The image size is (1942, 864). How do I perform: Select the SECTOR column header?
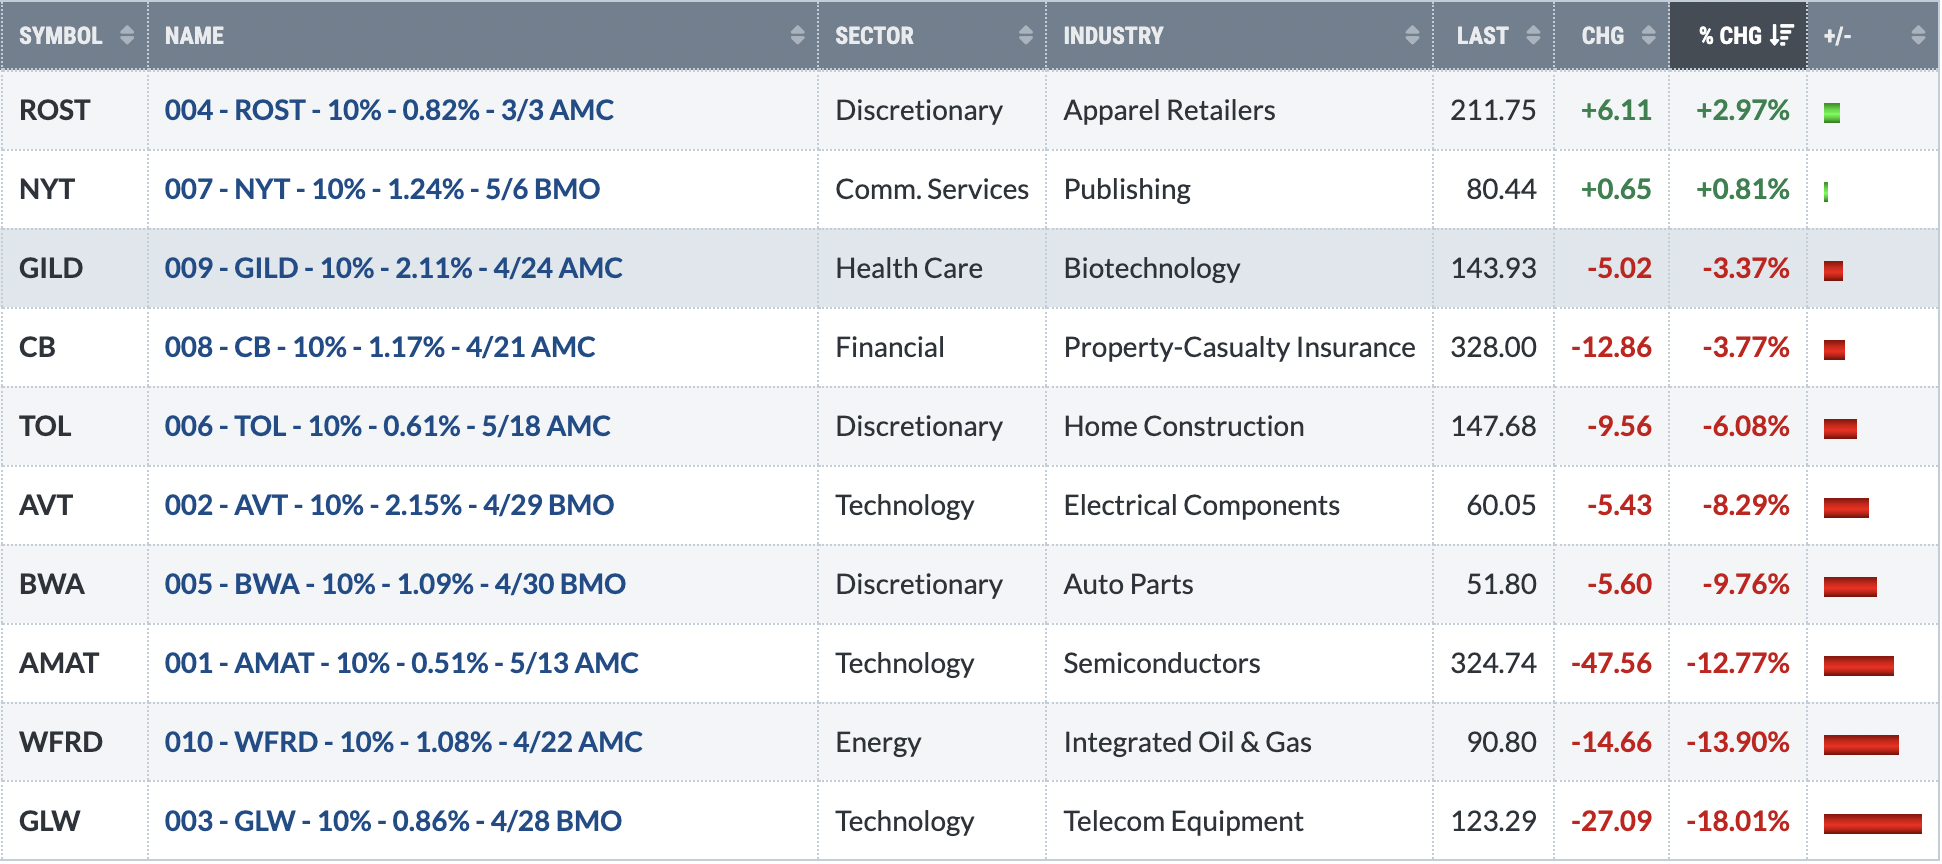point(932,36)
